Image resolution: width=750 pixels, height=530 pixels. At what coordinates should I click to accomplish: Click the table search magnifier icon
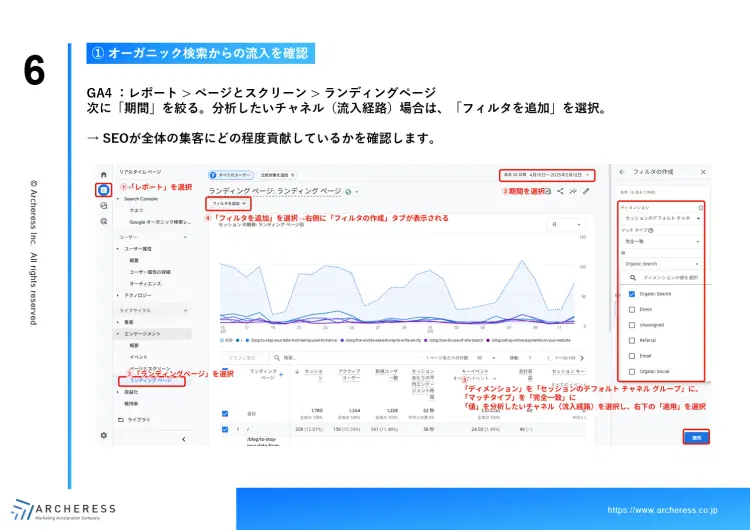[277, 358]
